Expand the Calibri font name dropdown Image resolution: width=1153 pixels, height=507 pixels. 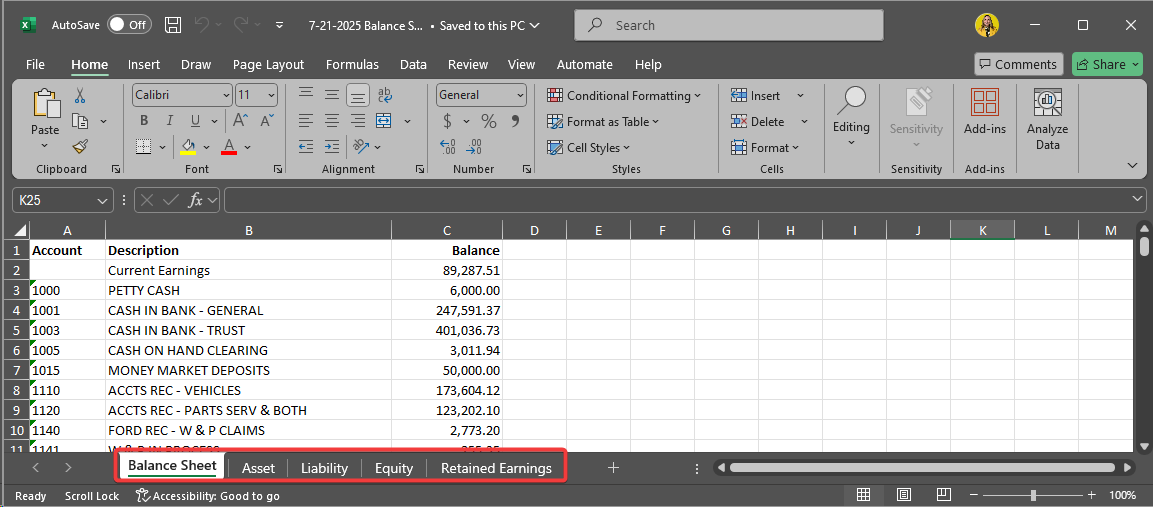coord(225,95)
